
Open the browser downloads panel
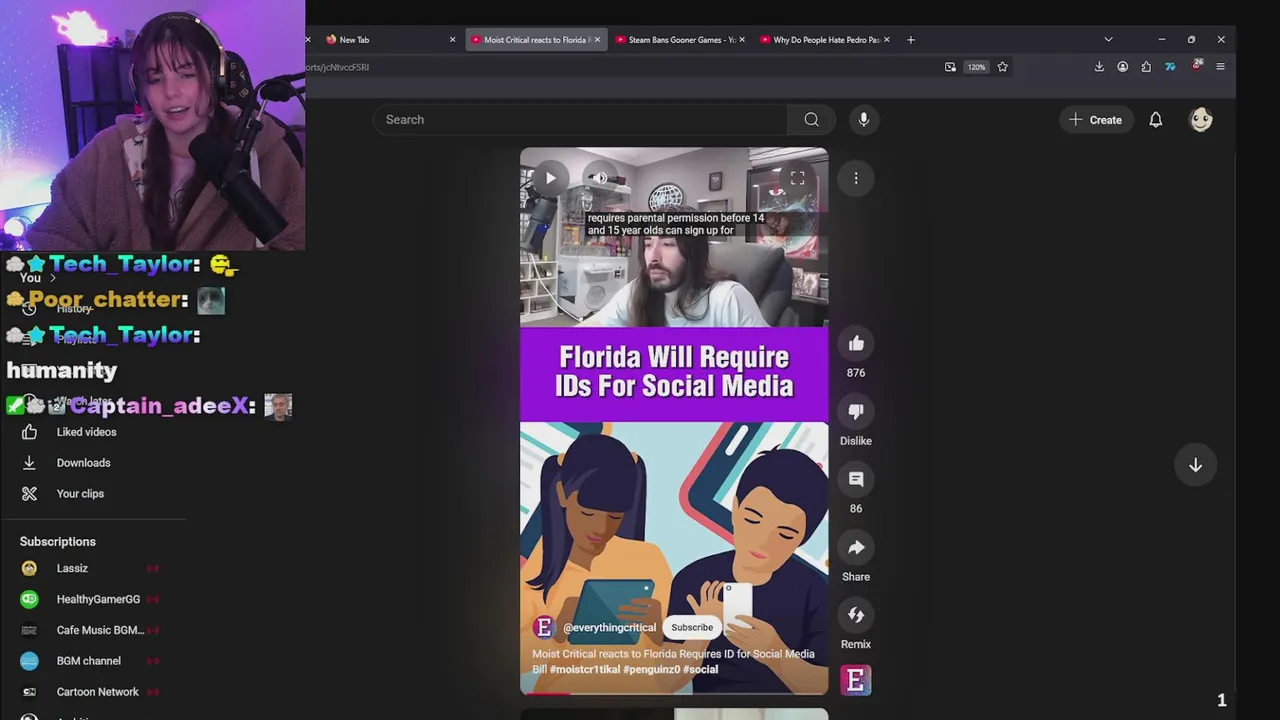coord(1099,67)
